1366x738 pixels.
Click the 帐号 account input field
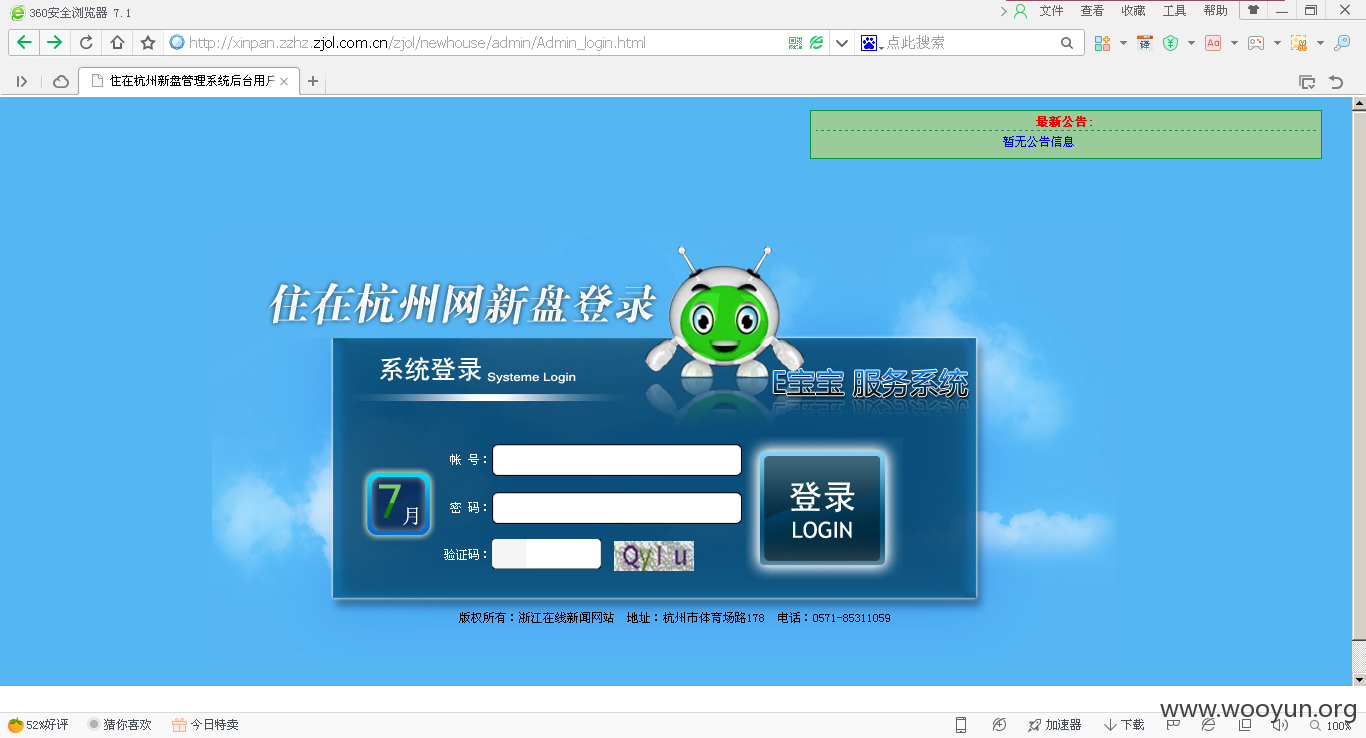click(x=617, y=460)
